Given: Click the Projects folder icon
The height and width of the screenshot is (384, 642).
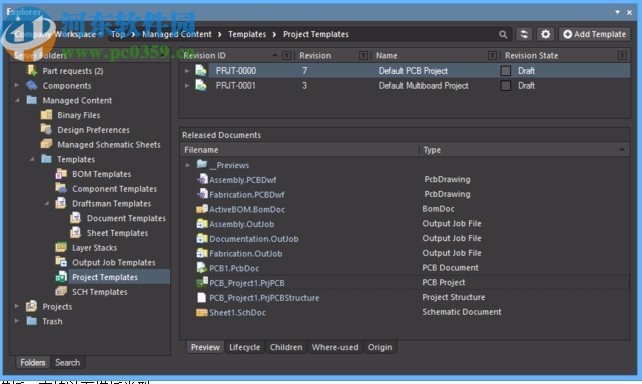Looking at the screenshot, I should pos(32,306).
